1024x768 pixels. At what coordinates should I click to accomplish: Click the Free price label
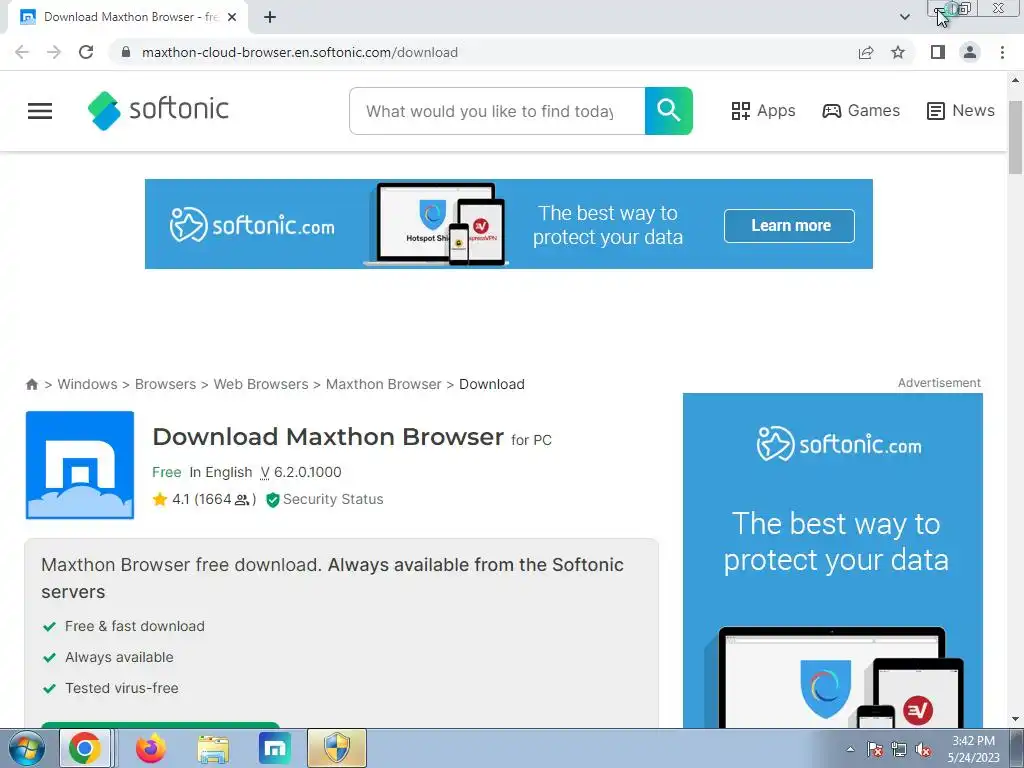pyautogui.click(x=167, y=472)
